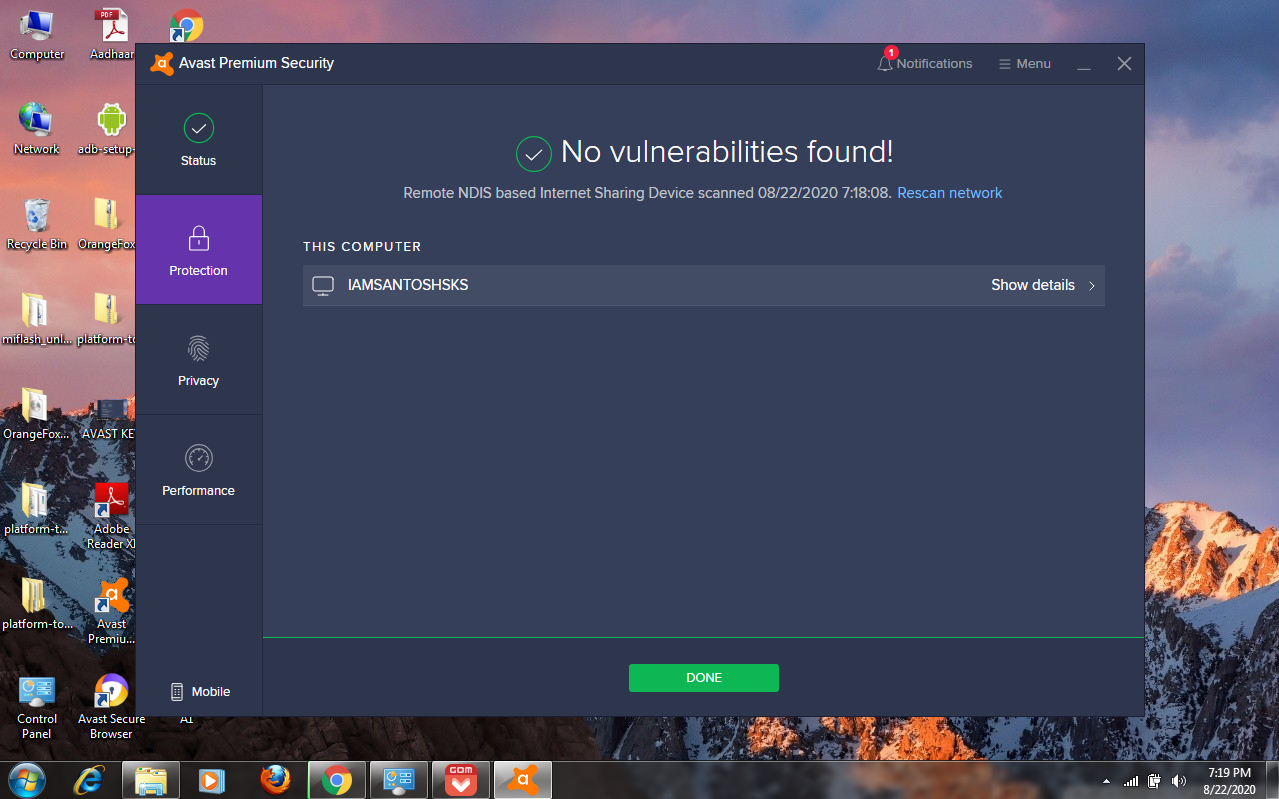This screenshot has width=1279, height=799.
Task: Open the Adobe Reader XI desktop shortcut
Action: (x=111, y=515)
